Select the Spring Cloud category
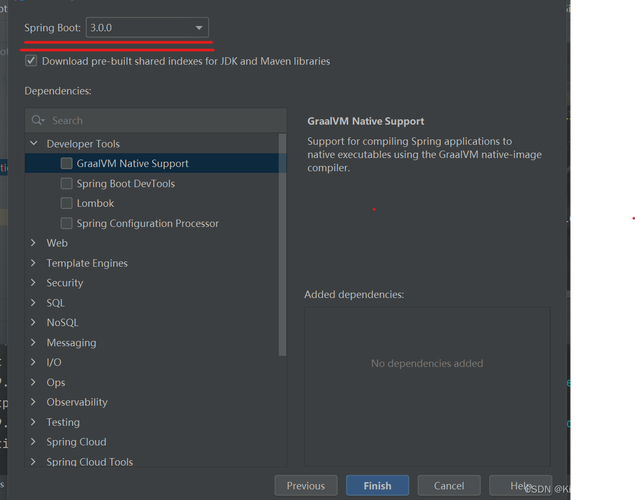635x500 pixels. 76,442
